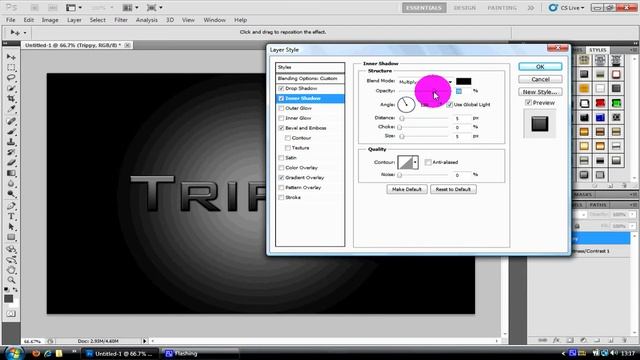
Task: Select the Zoom tool
Action: click(x=11, y=280)
